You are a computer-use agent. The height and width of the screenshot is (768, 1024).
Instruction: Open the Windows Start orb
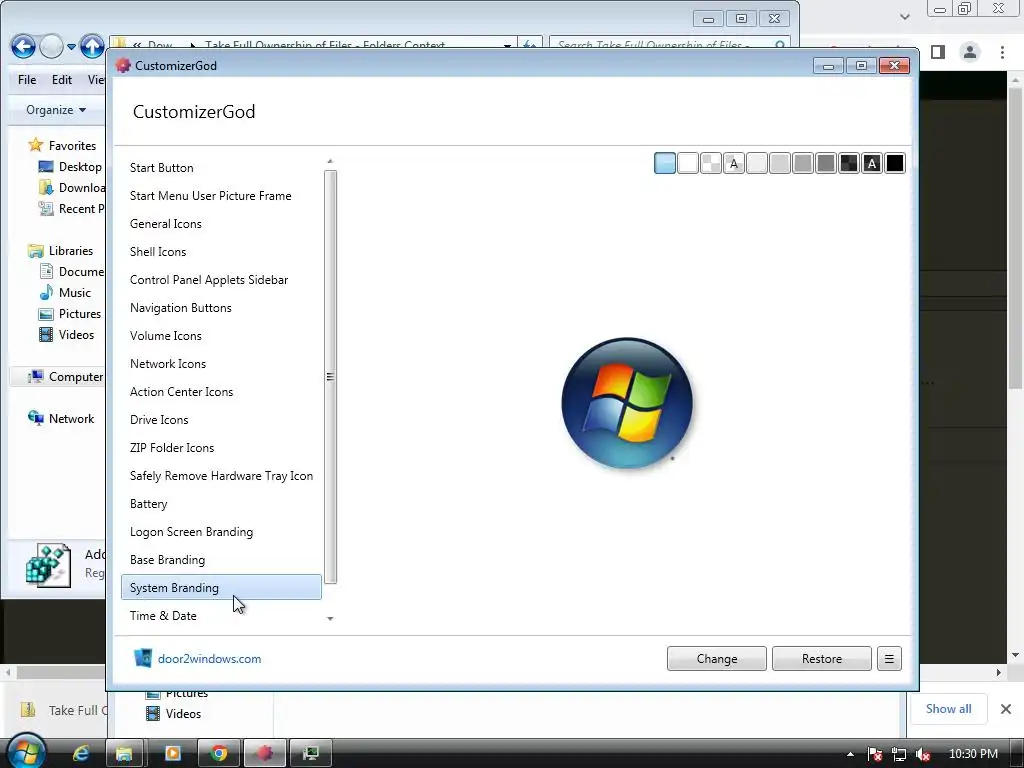[27, 752]
